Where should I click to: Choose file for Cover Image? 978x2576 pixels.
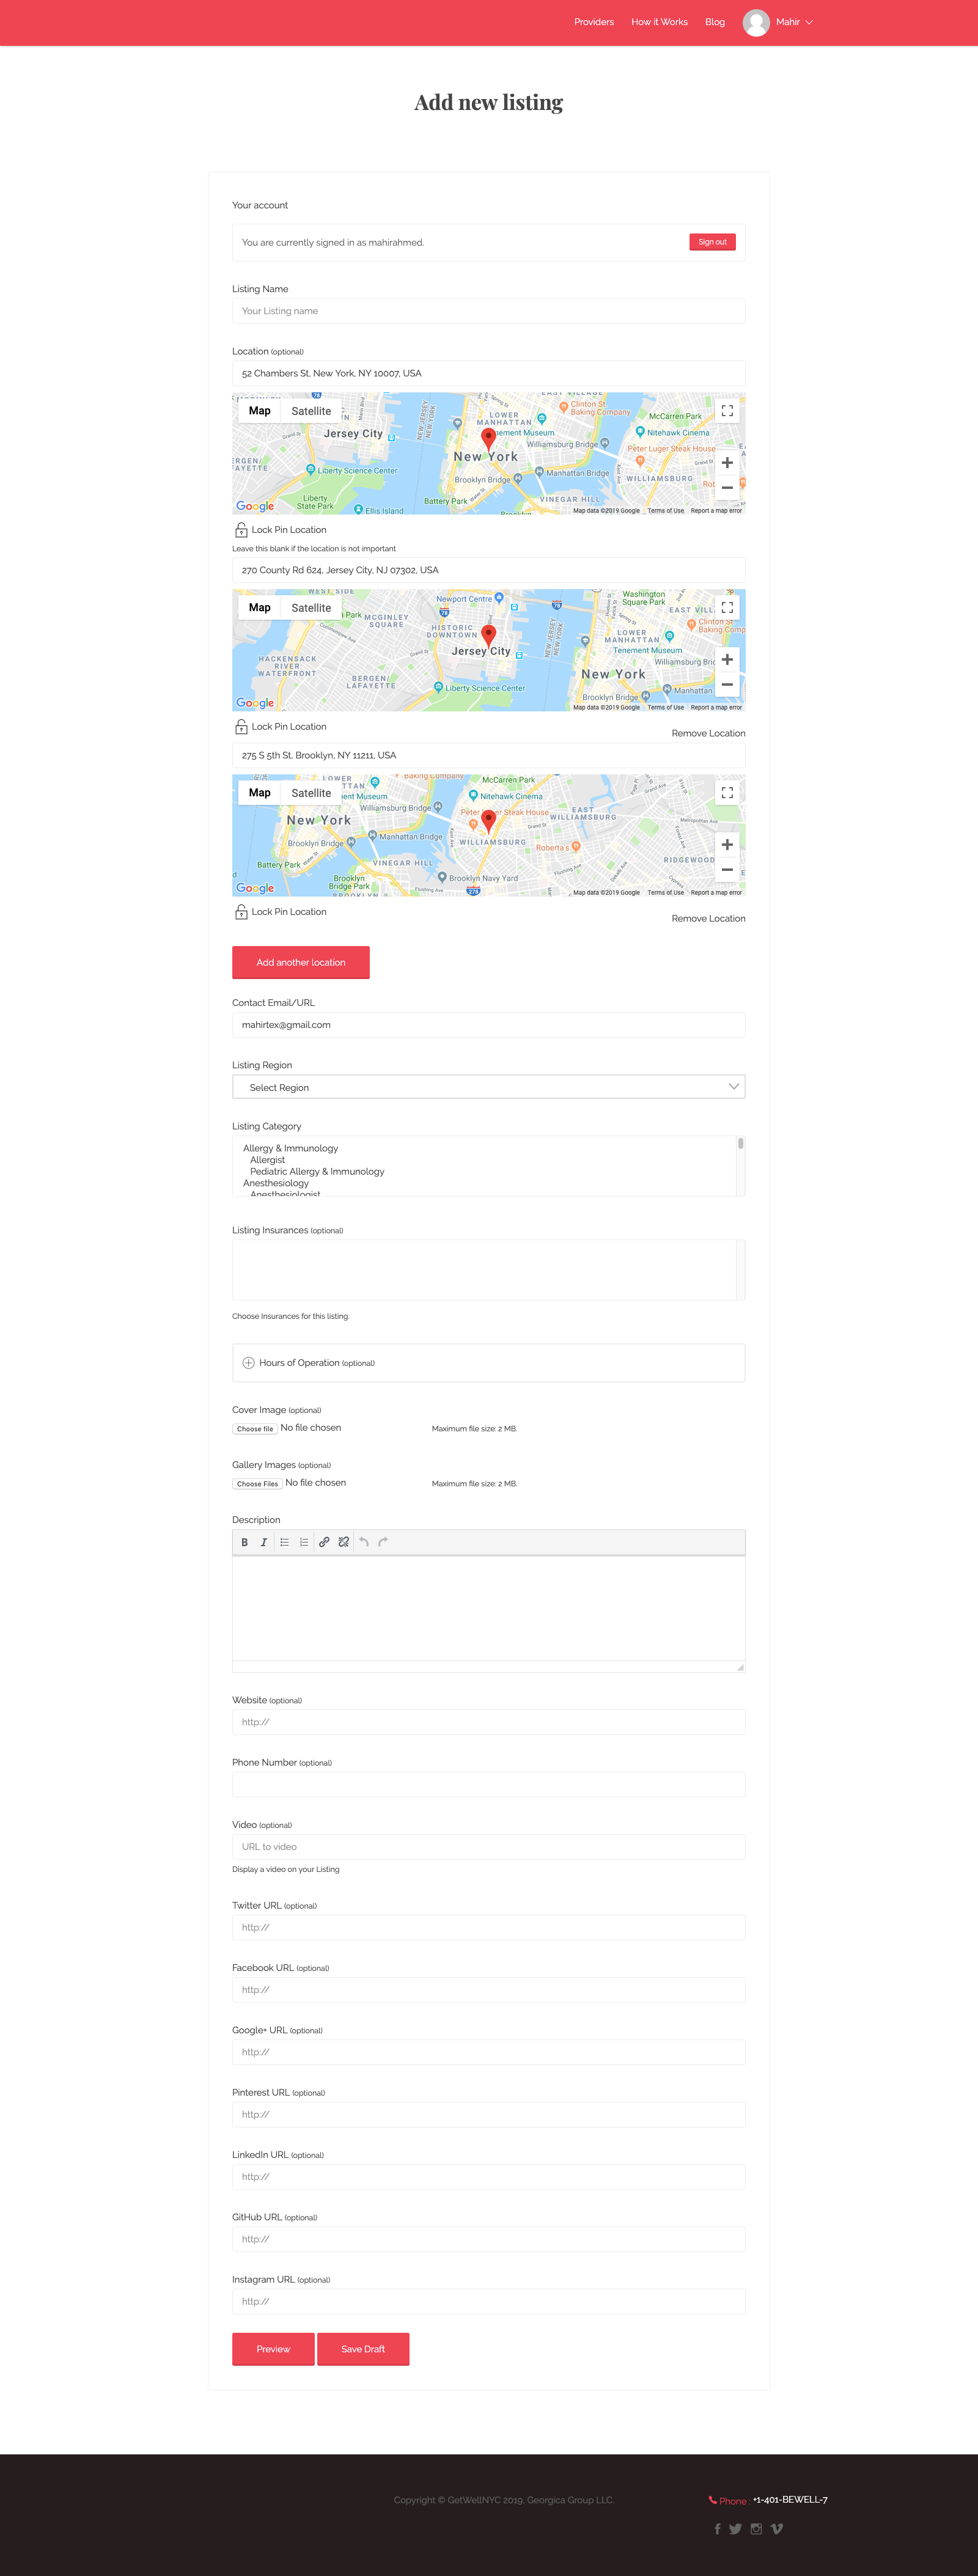pos(255,1429)
